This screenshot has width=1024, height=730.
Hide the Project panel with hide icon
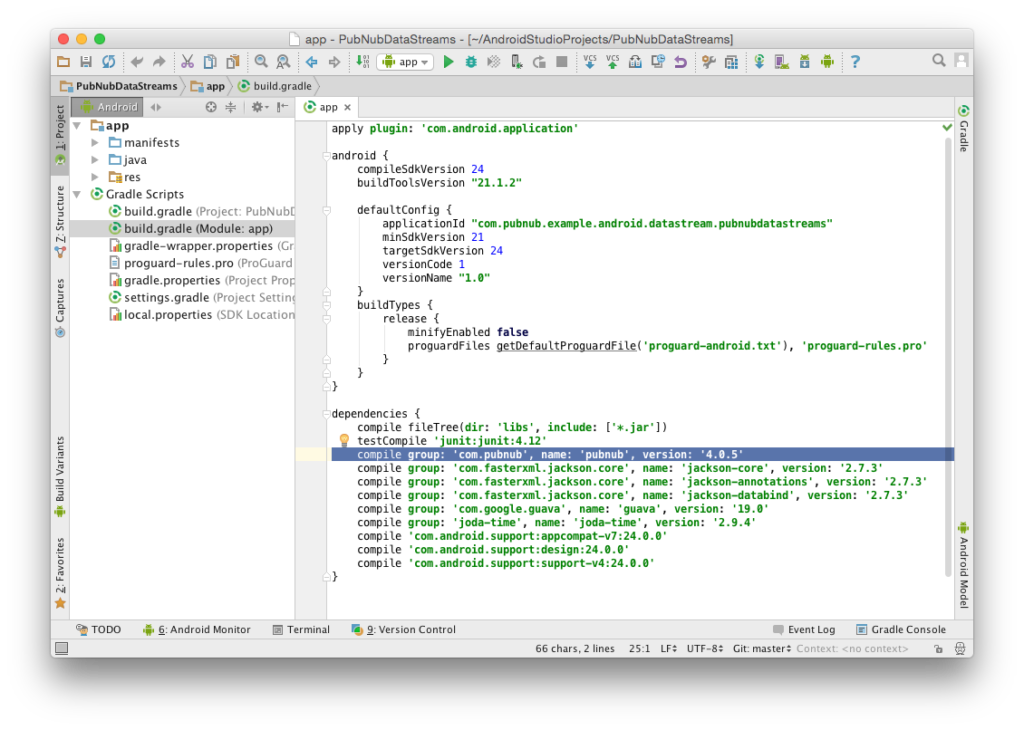[x=282, y=107]
